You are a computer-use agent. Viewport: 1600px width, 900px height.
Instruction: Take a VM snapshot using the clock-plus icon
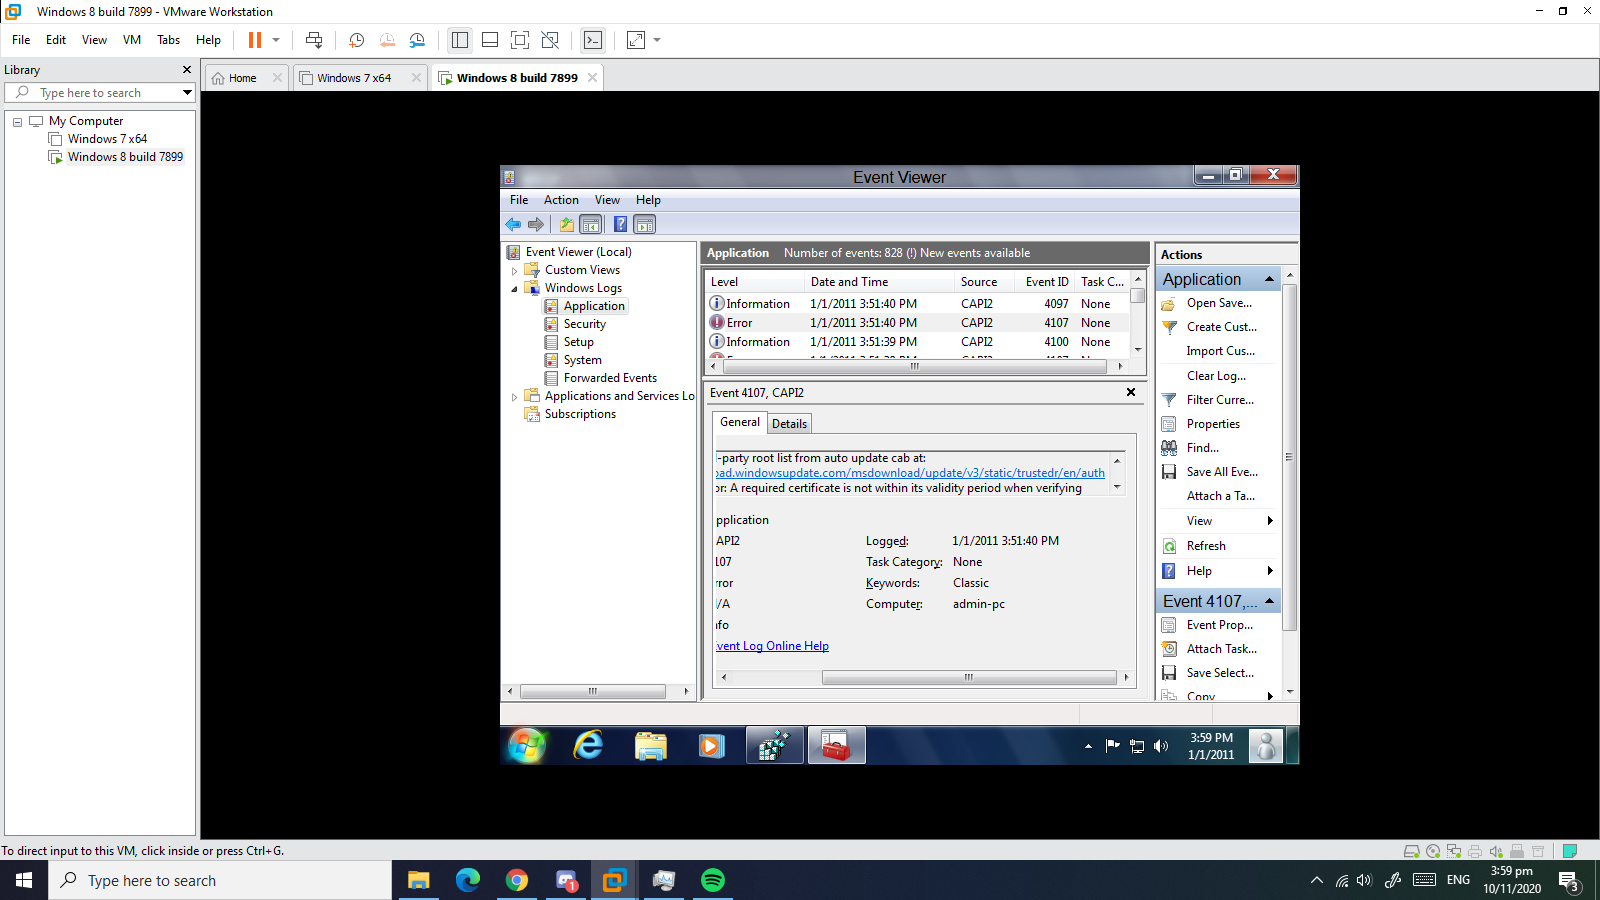coord(356,40)
